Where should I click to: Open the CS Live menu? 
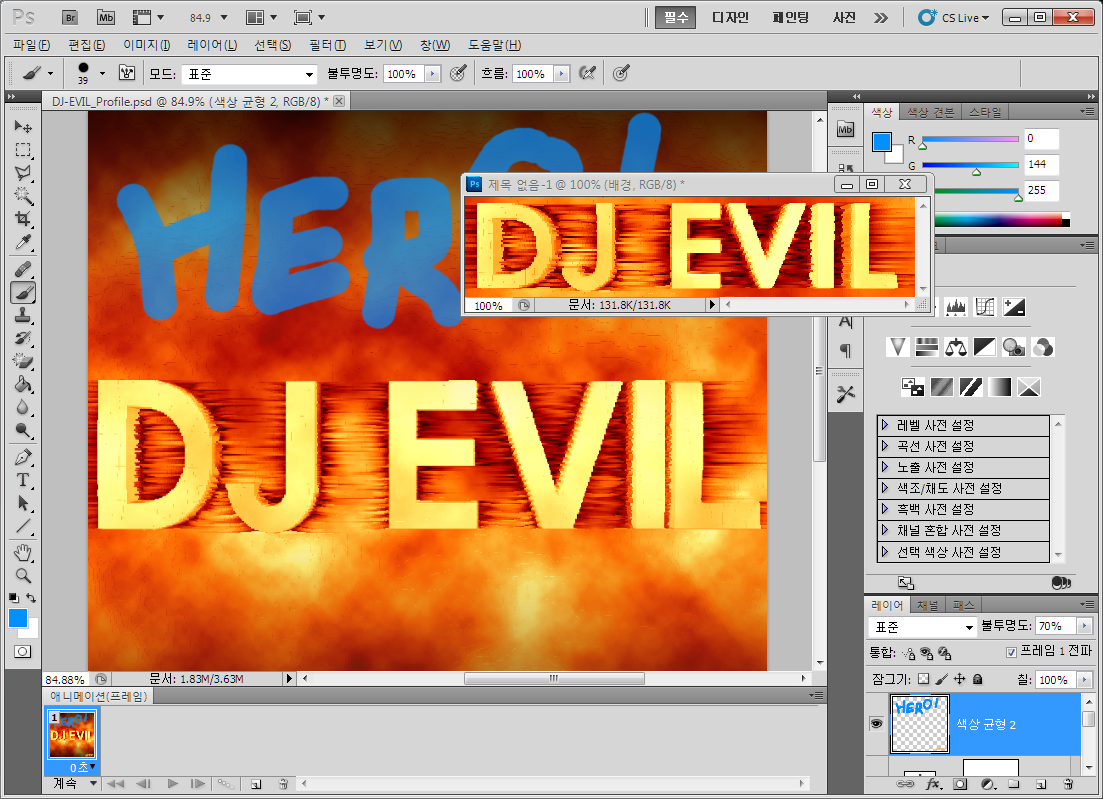[x=955, y=18]
